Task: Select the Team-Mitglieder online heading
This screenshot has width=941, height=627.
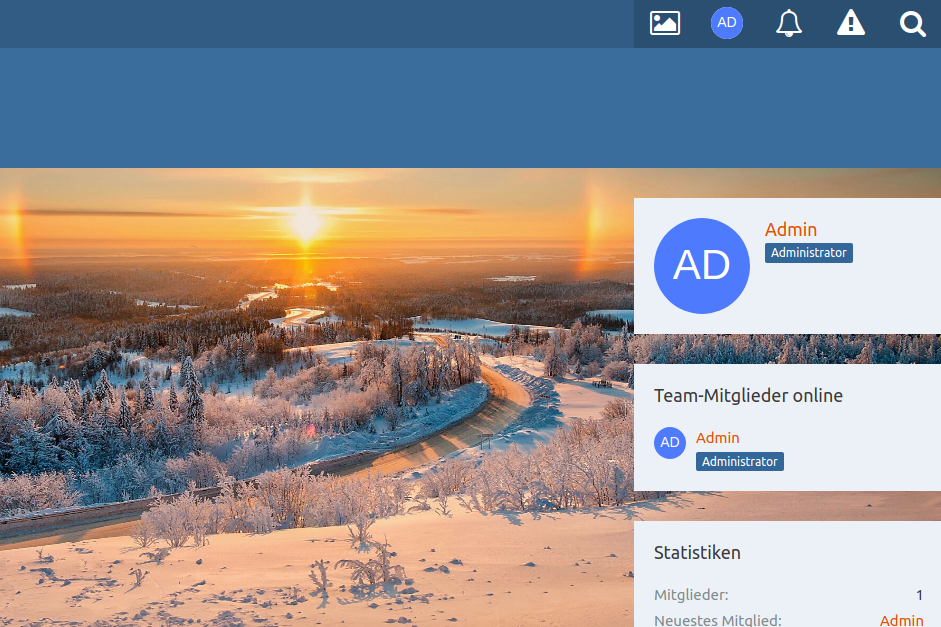Action: pos(748,396)
